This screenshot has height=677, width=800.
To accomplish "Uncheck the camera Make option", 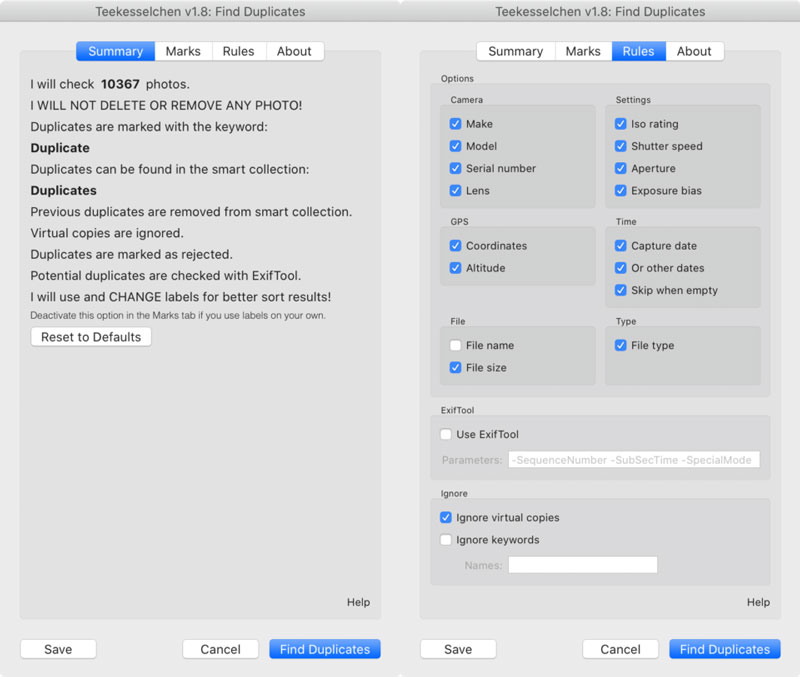I will click(456, 124).
